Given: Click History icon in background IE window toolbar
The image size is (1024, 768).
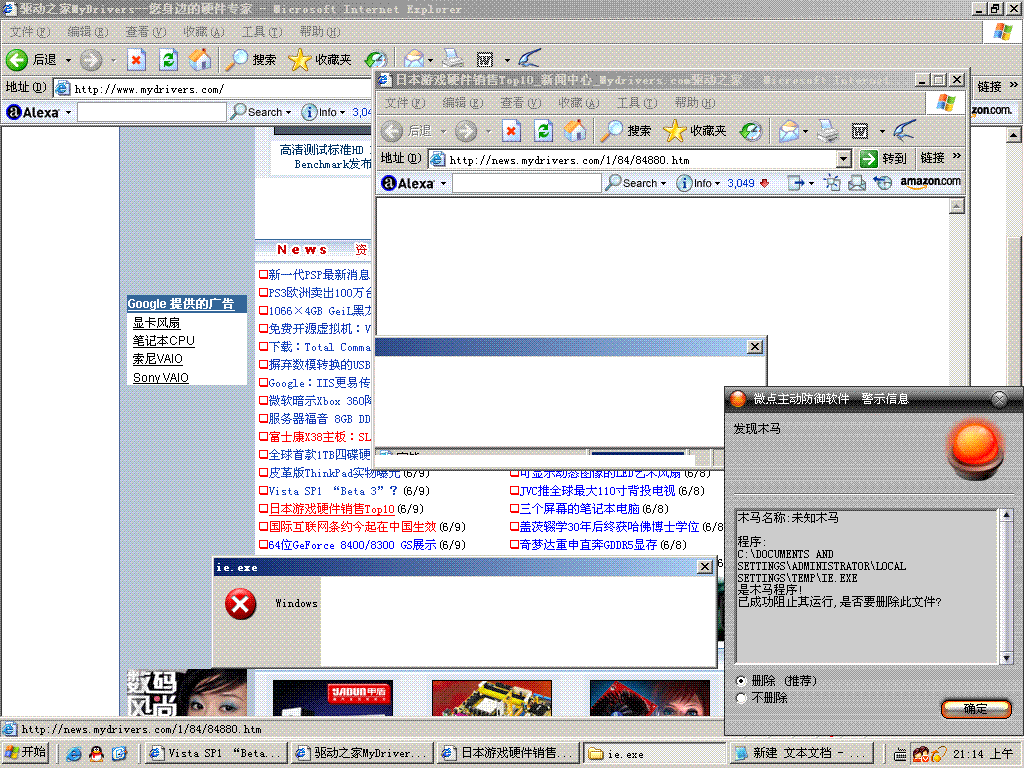Looking at the screenshot, I should (376, 59).
